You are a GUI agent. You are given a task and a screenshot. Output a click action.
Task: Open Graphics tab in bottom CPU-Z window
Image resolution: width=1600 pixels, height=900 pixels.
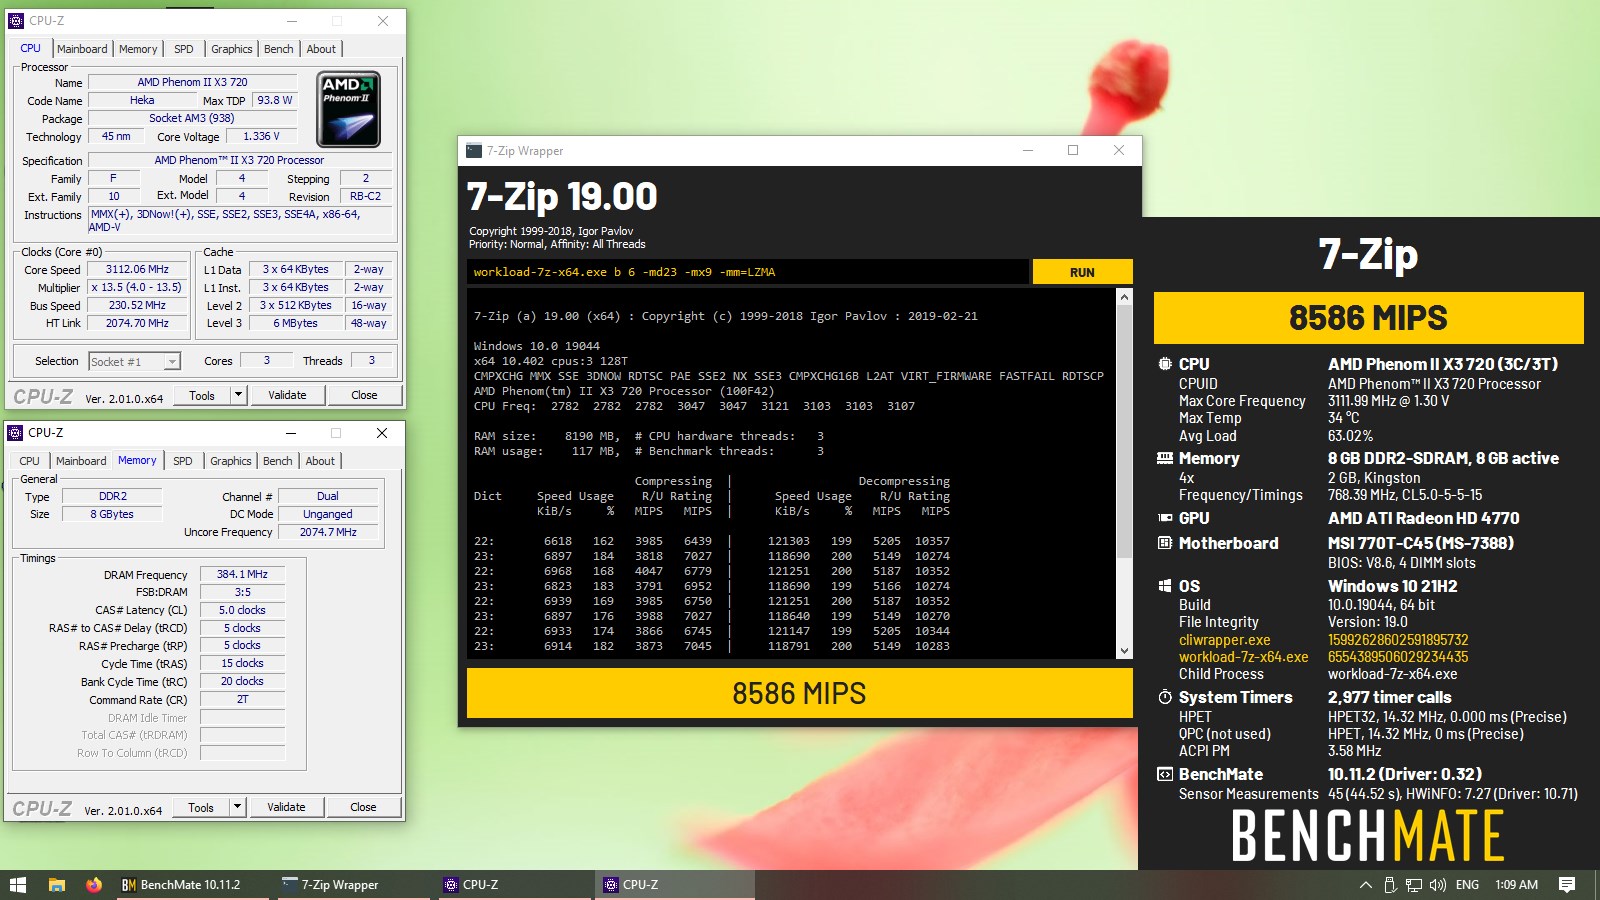[x=231, y=461]
